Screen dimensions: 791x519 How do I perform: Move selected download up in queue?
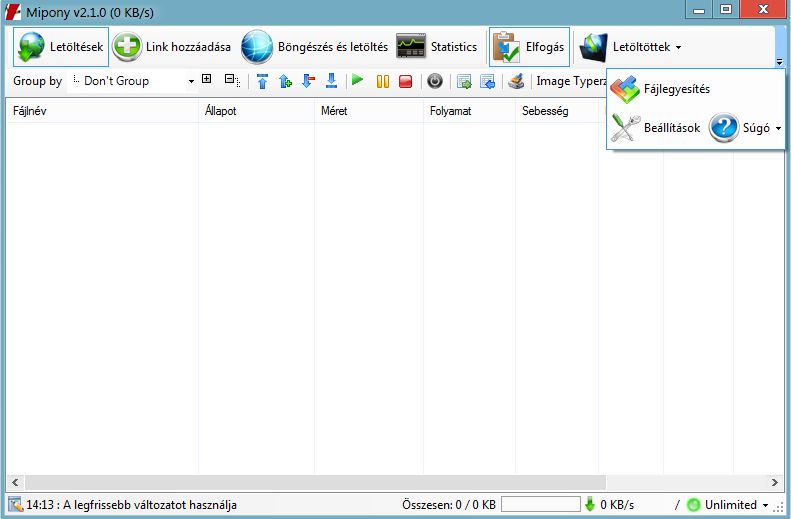285,81
